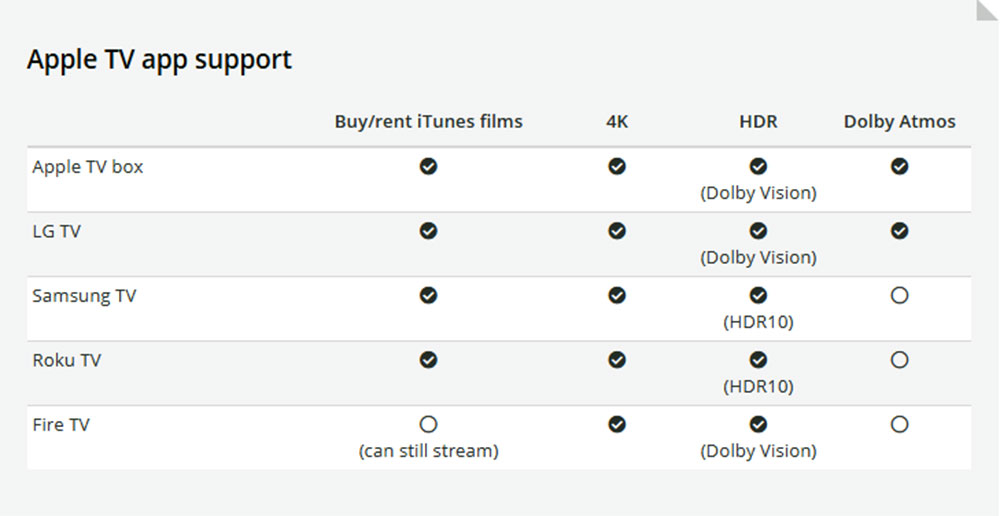Select the Roku TV row label
The image size is (1000, 516).
click(66, 360)
